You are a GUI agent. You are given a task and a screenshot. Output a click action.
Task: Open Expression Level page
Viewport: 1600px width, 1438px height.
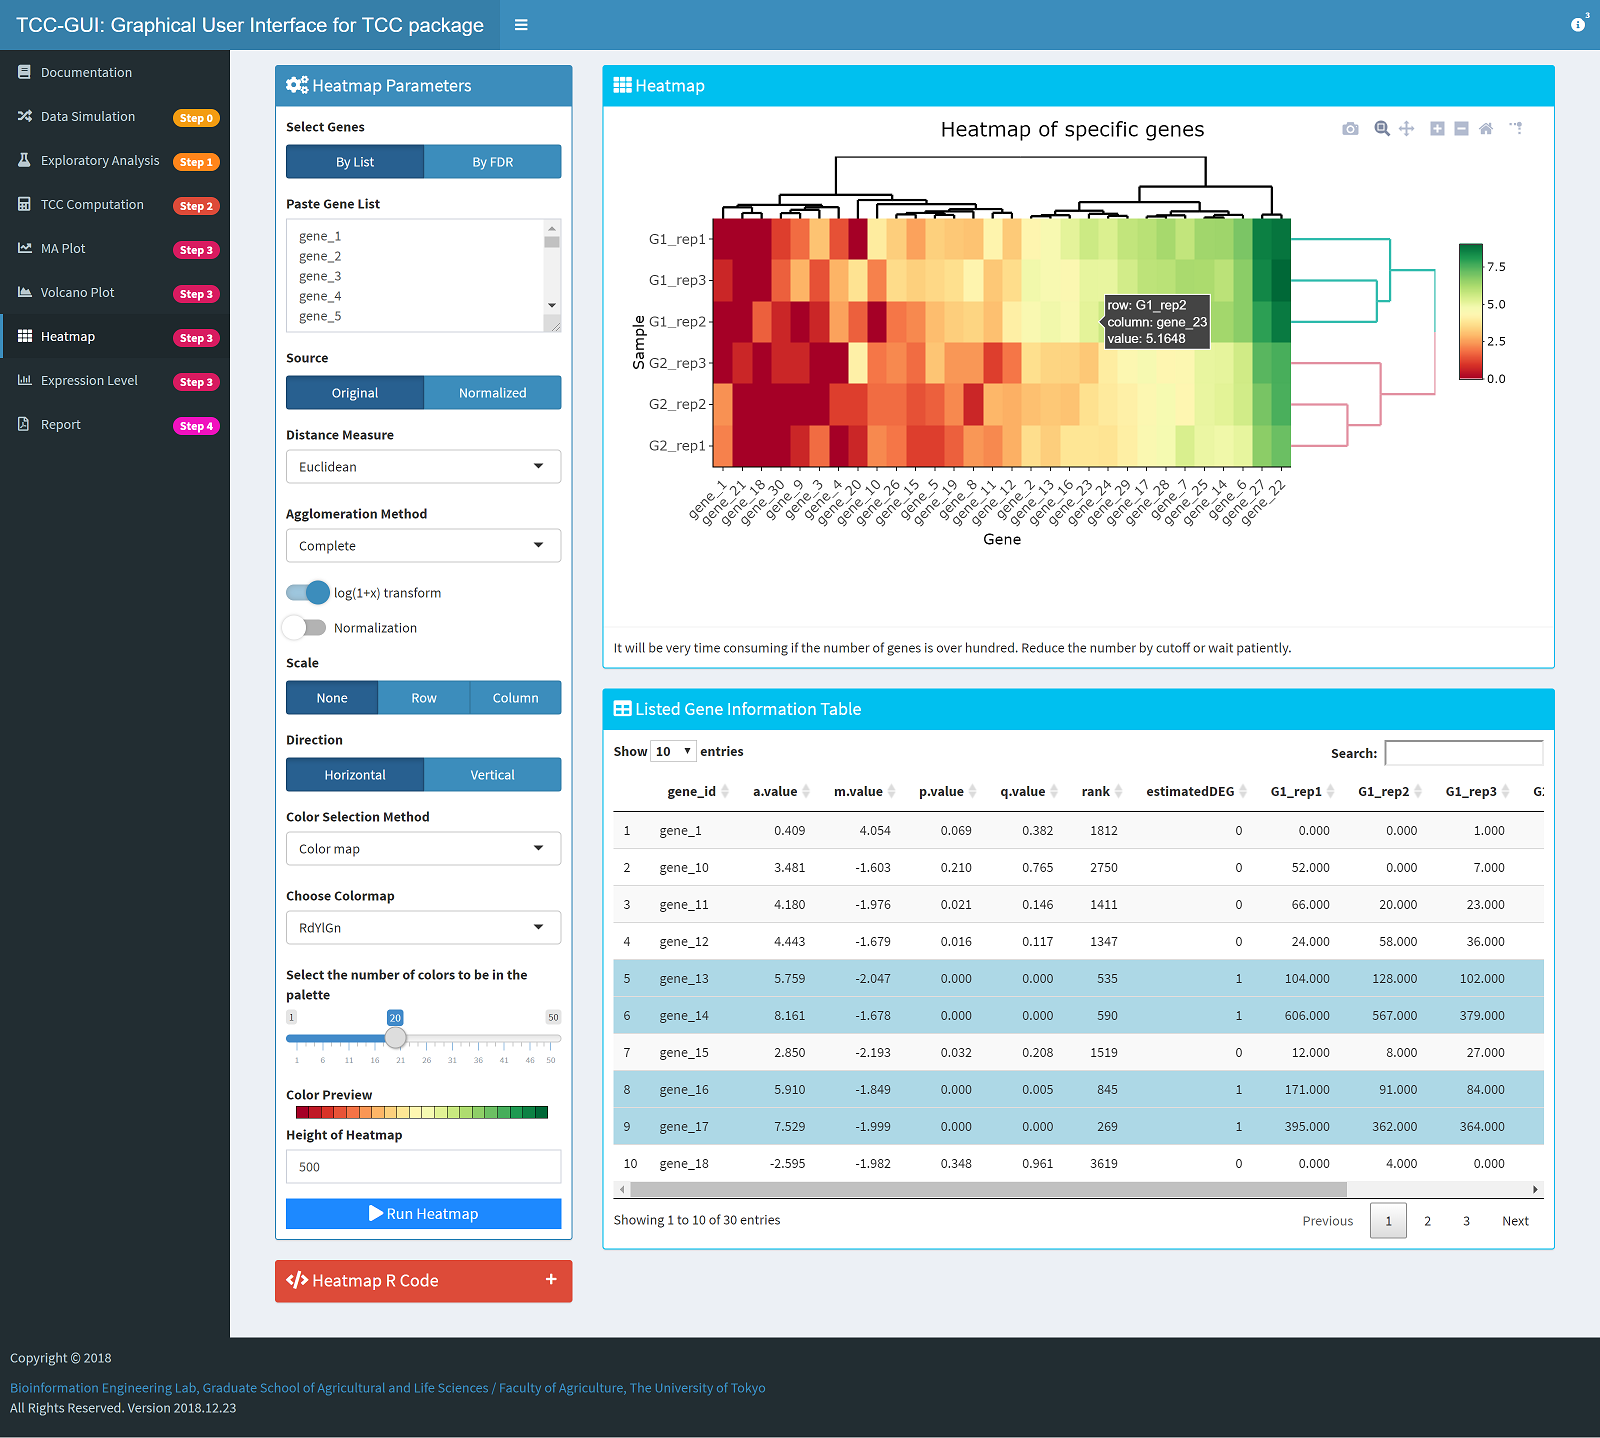[115, 380]
